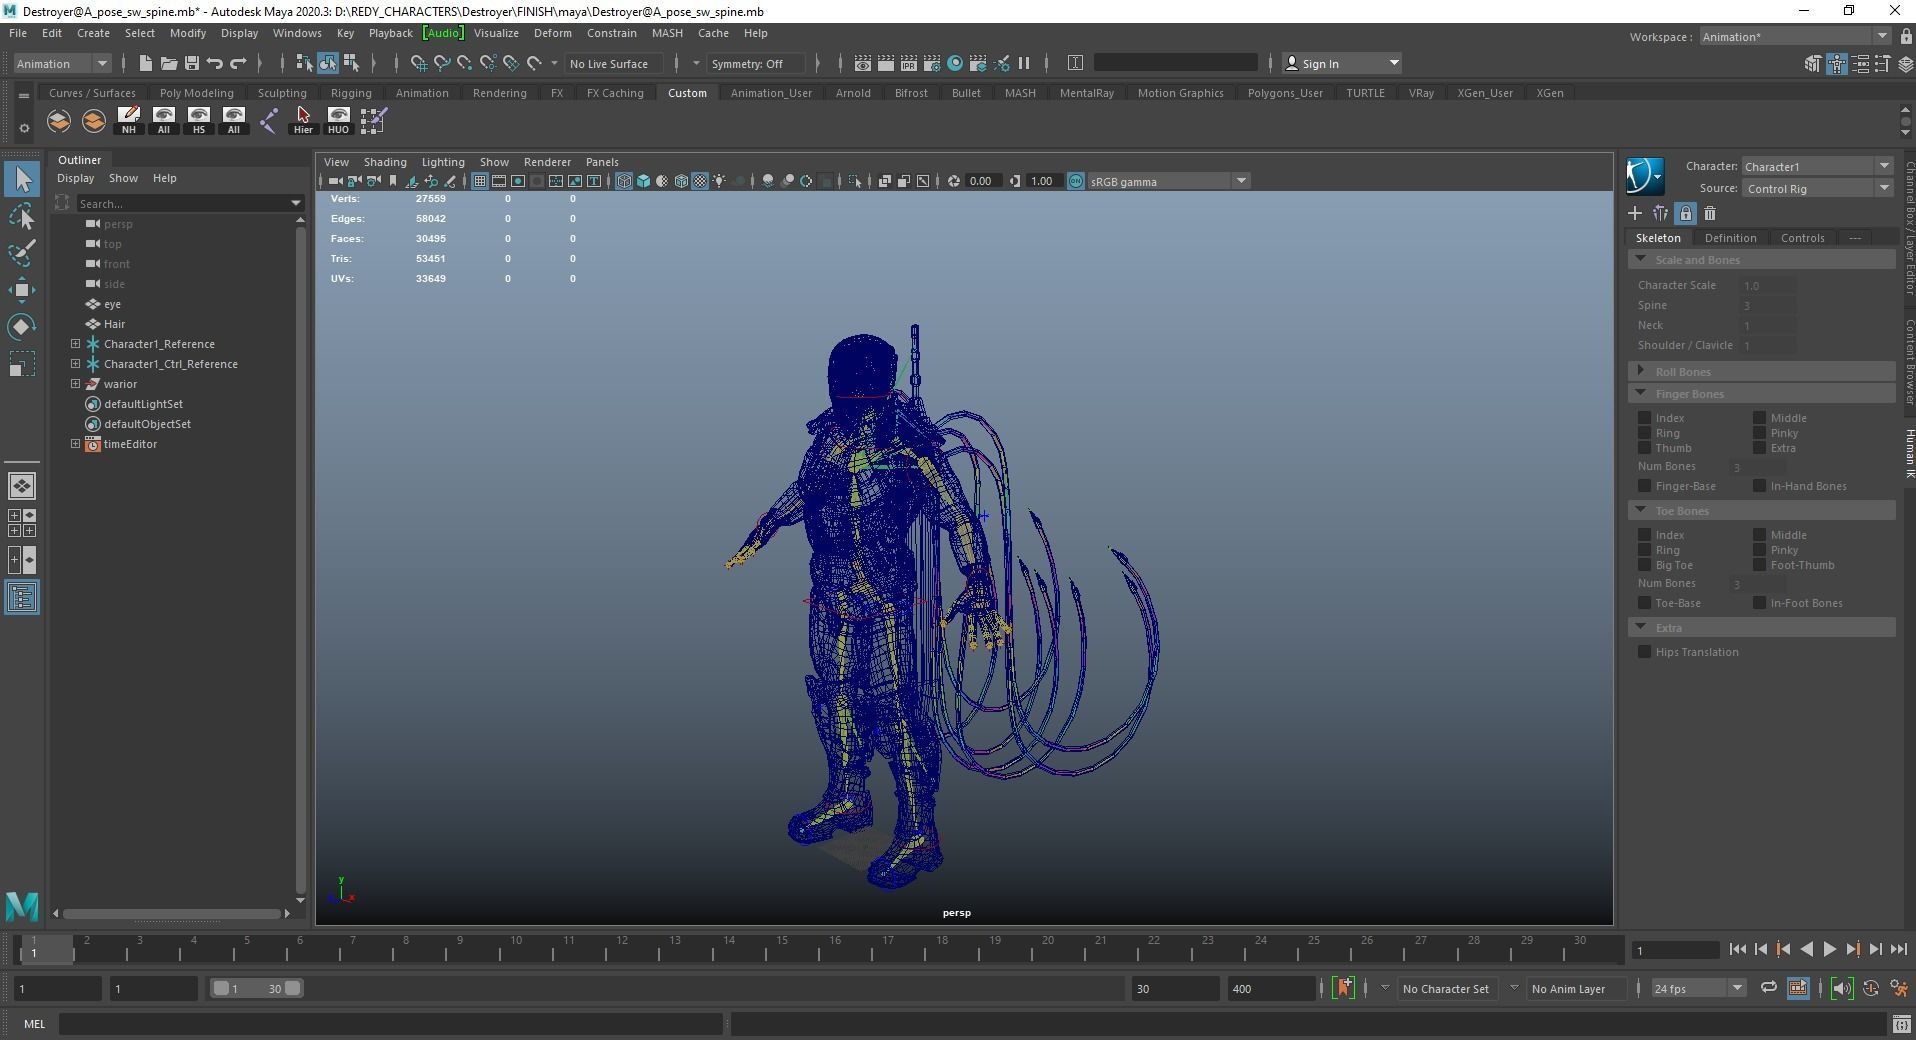Open the Deform menu
Viewport: 1916px width, 1040px height.
pyautogui.click(x=552, y=33)
